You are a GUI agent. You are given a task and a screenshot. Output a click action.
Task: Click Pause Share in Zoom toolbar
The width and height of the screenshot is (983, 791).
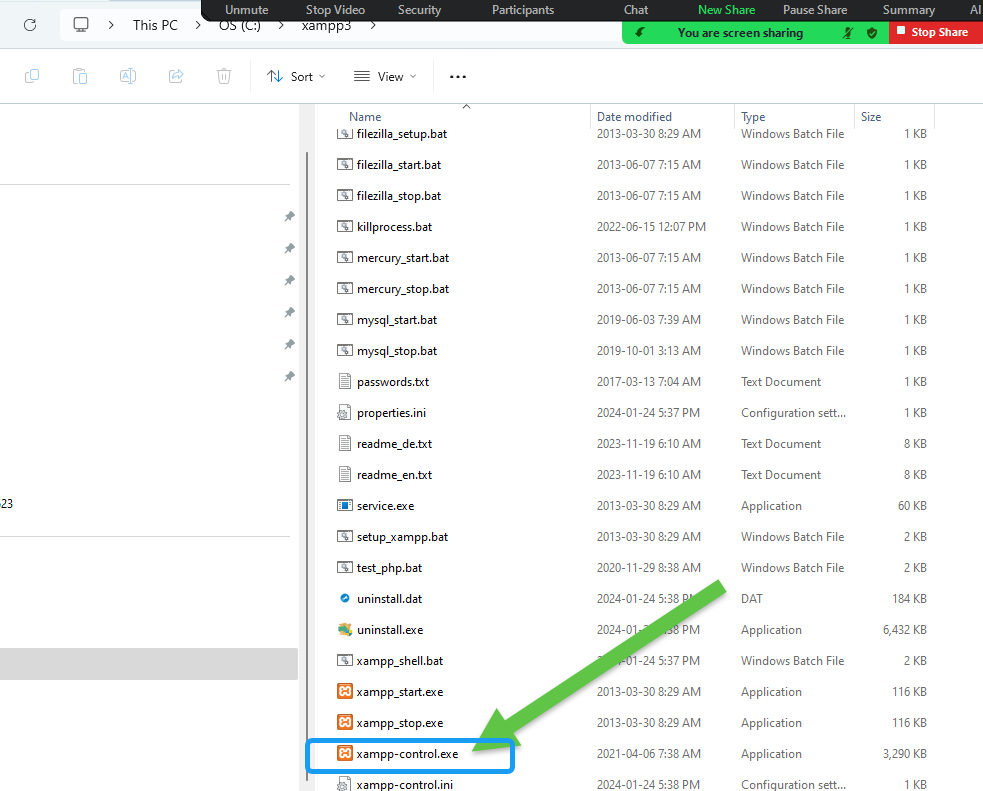pyautogui.click(x=814, y=10)
